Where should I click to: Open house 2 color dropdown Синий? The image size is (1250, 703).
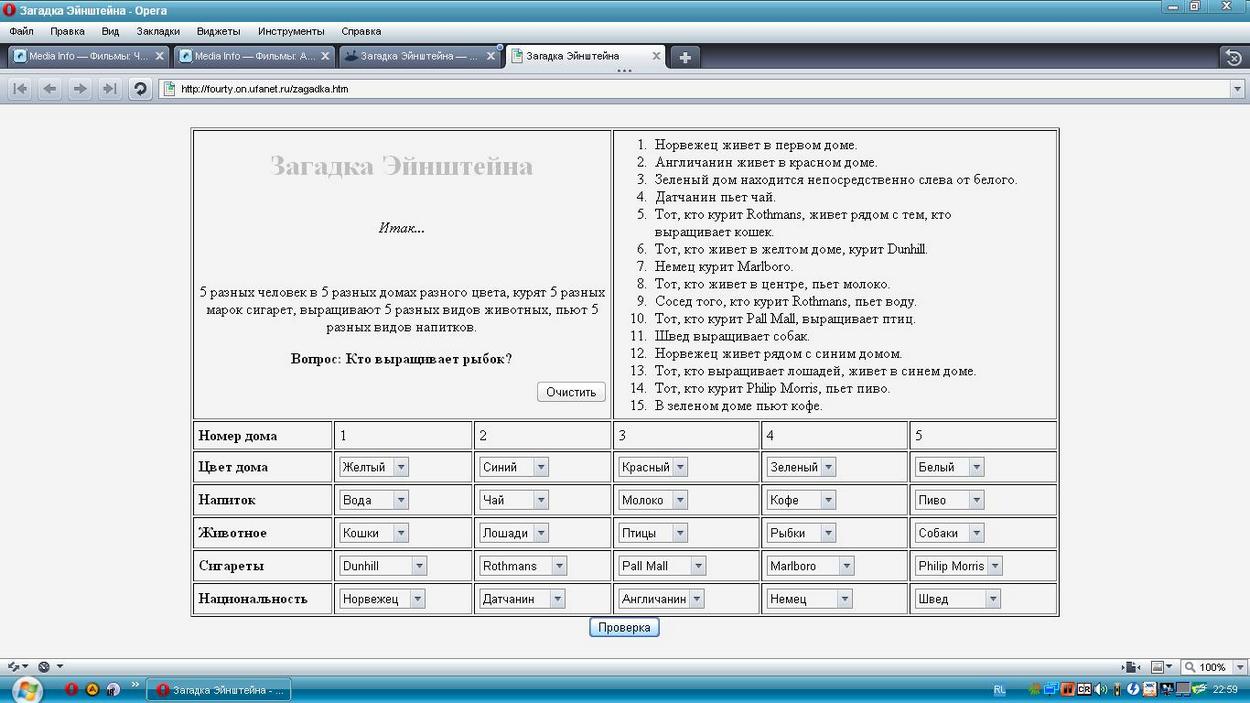click(514, 467)
